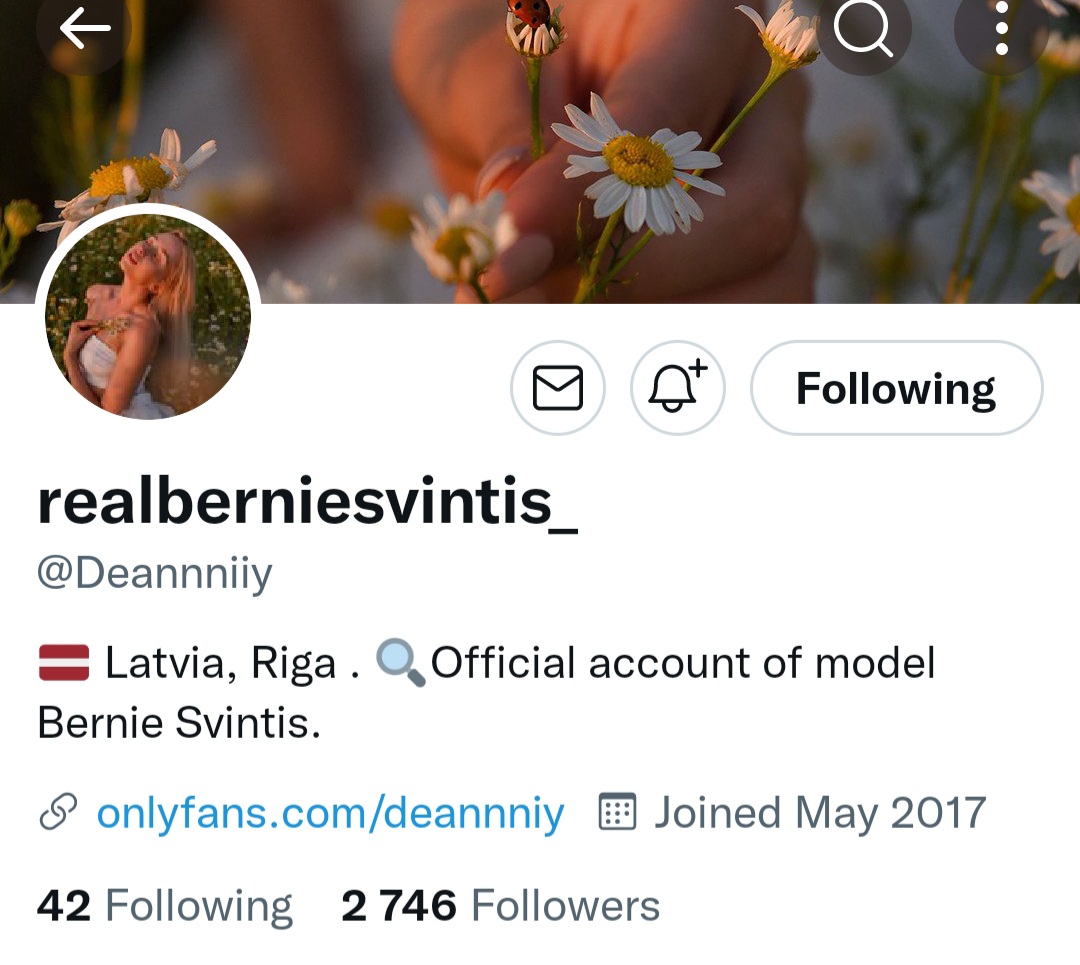Open the three-dot more options menu
The height and width of the screenshot is (965, 1080).
click(x=1000, y=30)
